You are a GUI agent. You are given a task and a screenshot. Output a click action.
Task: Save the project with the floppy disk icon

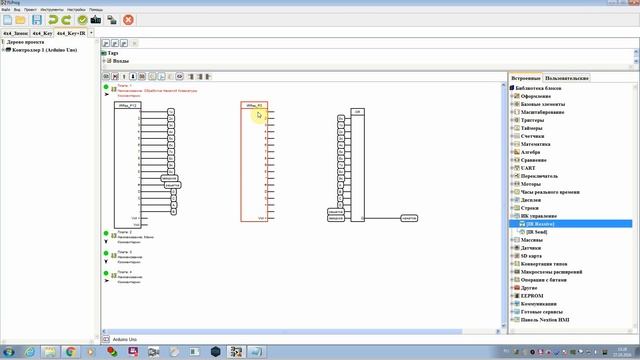tap(37, 20)
